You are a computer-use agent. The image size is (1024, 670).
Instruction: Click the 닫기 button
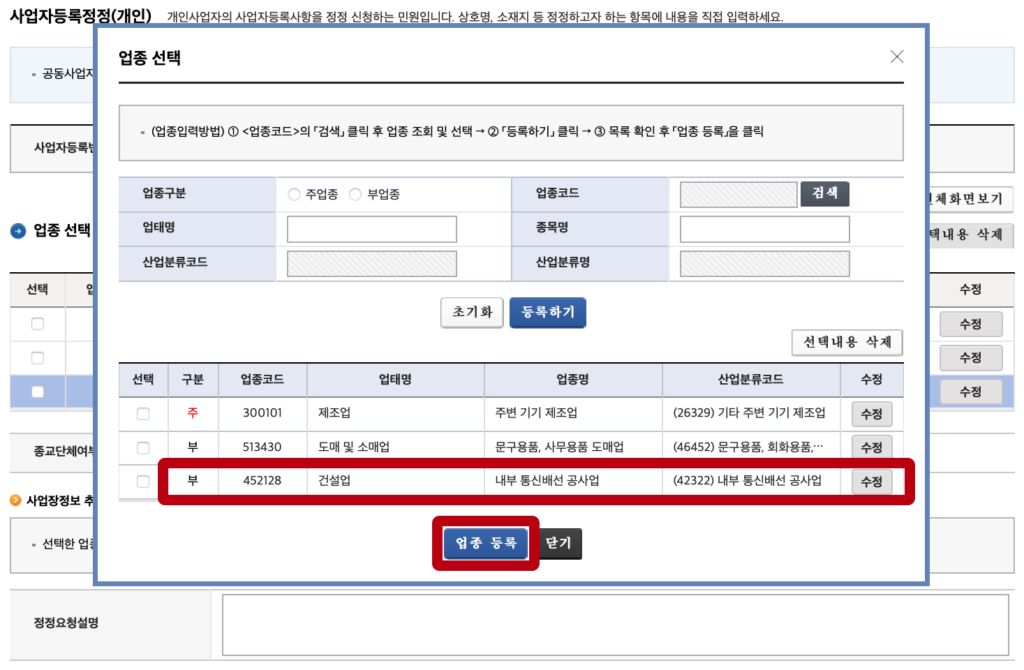[560, 543]
